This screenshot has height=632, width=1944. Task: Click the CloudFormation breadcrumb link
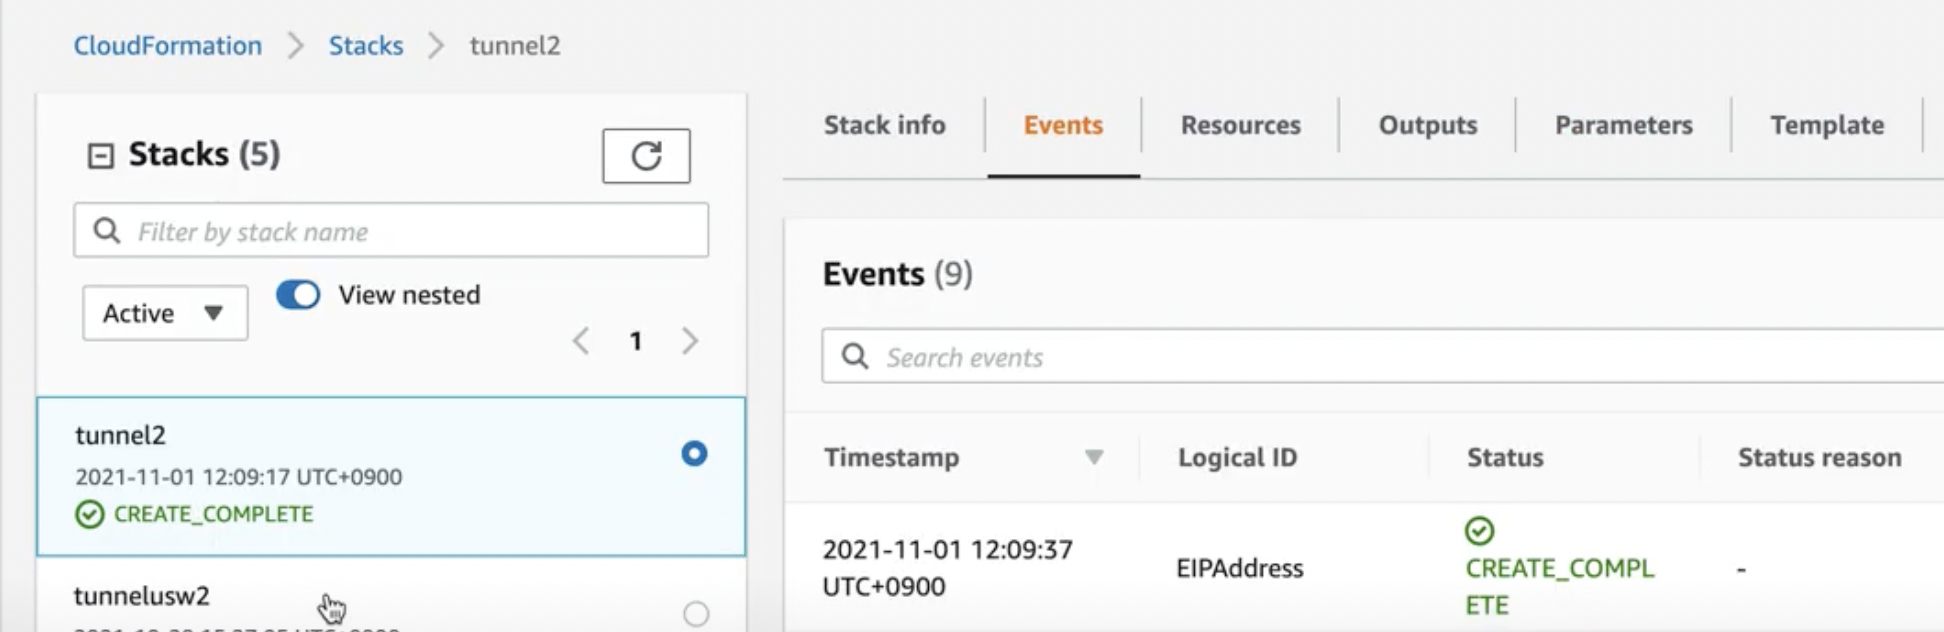click(168, 46)
